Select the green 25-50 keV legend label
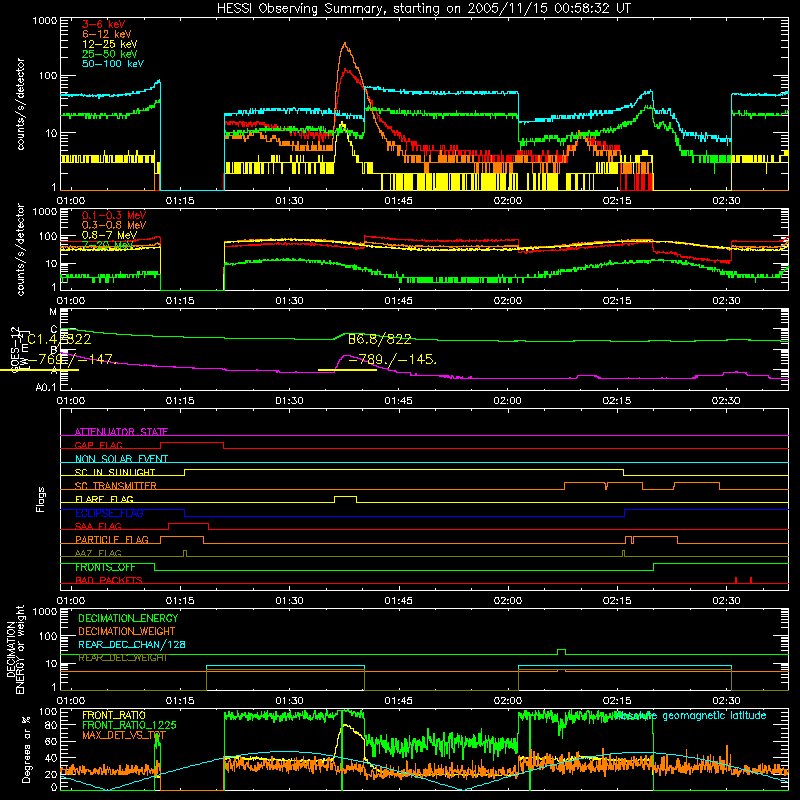 pyautogui.click(x=110, y=54)
